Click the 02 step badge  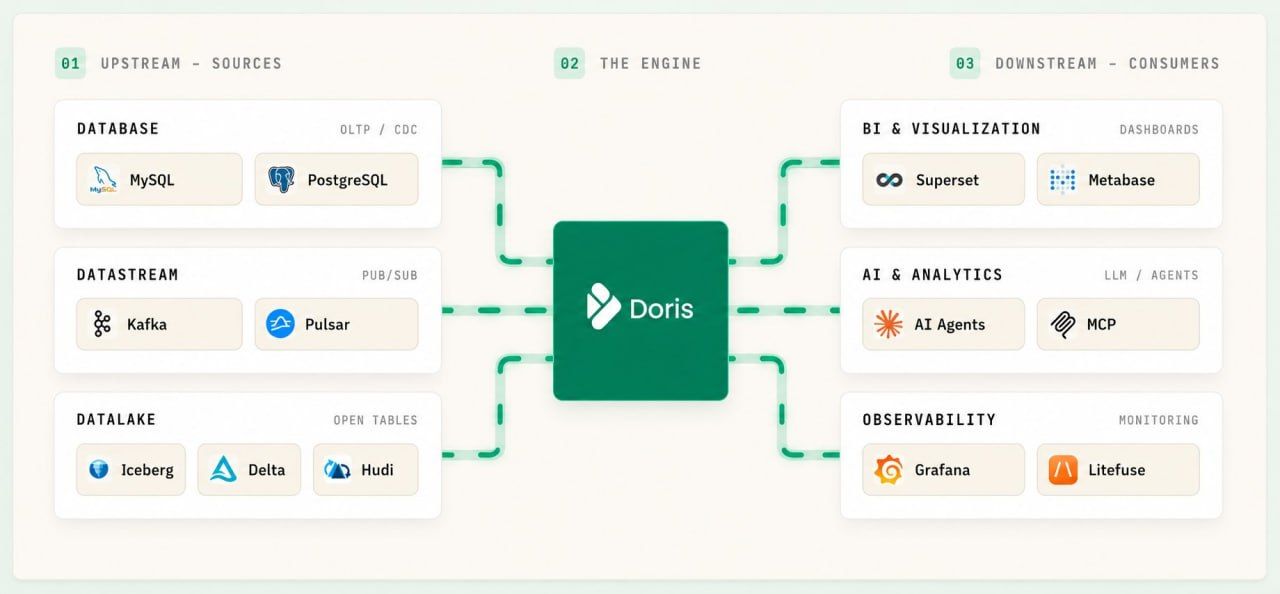(x=569, y=63)
